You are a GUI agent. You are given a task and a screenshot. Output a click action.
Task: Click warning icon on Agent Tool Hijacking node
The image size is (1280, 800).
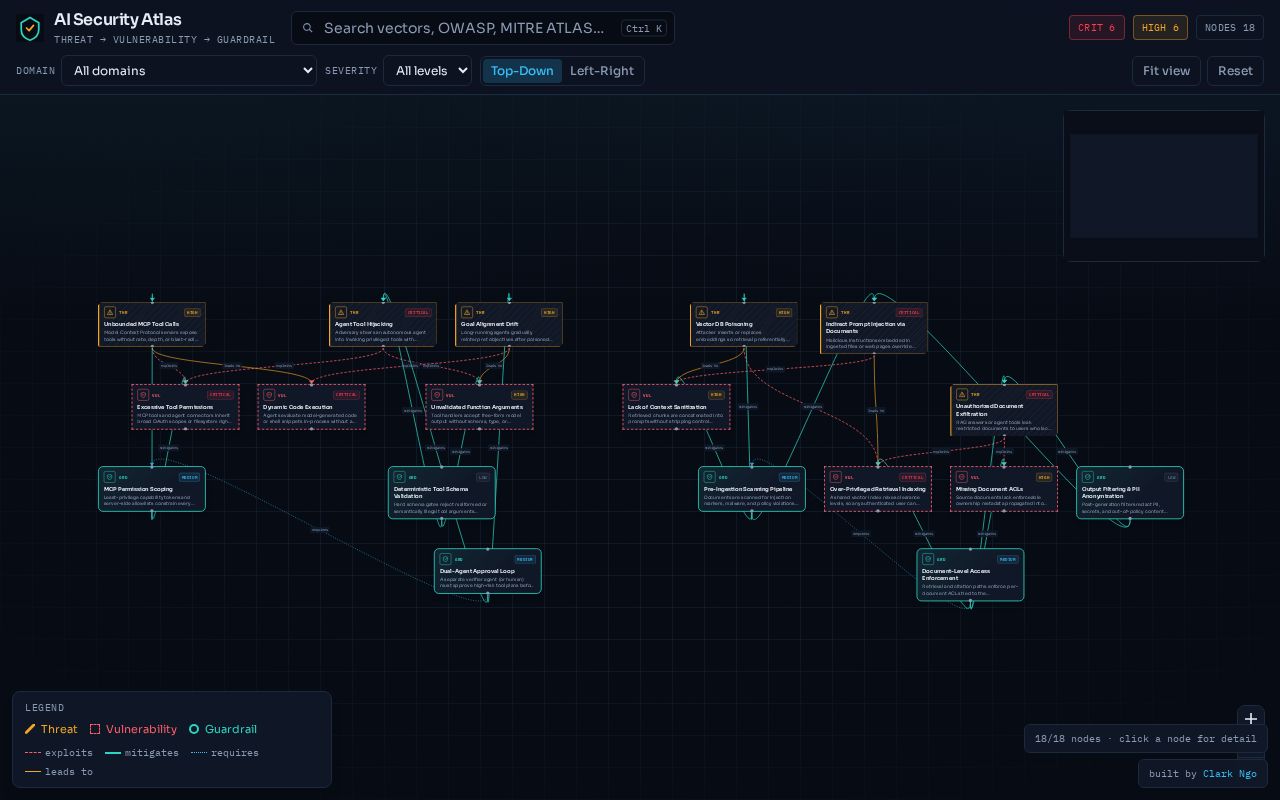(x=341, y=312)
